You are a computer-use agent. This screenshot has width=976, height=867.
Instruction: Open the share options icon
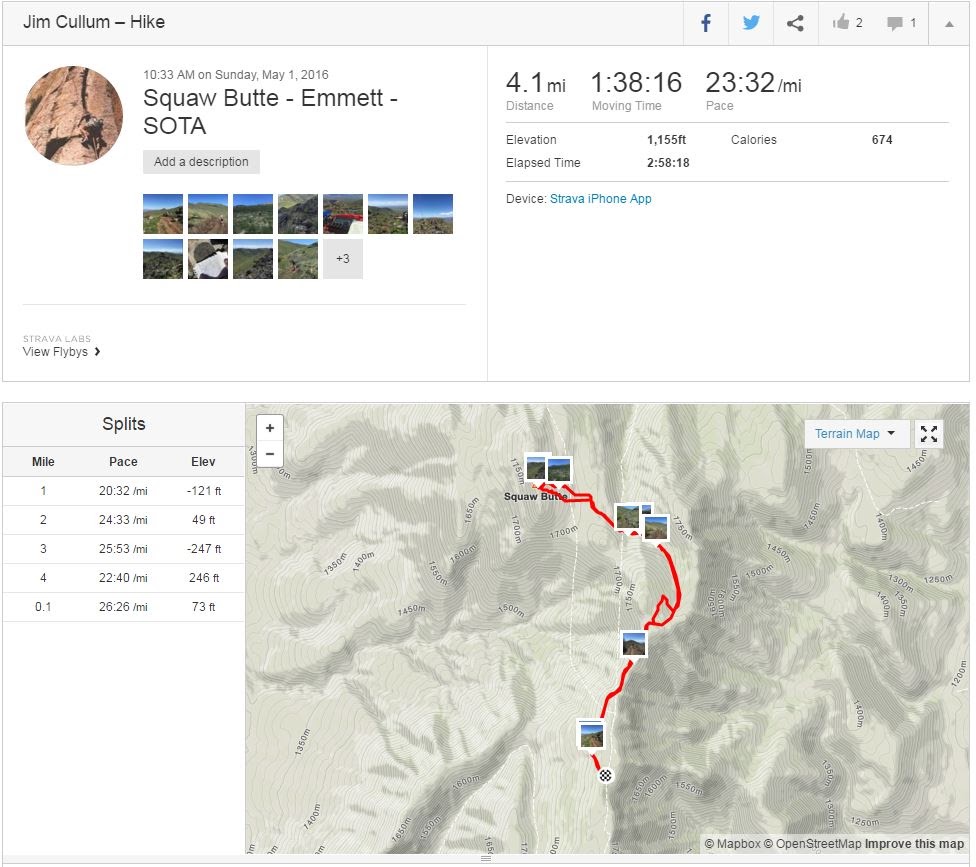[x=795, y=23]
